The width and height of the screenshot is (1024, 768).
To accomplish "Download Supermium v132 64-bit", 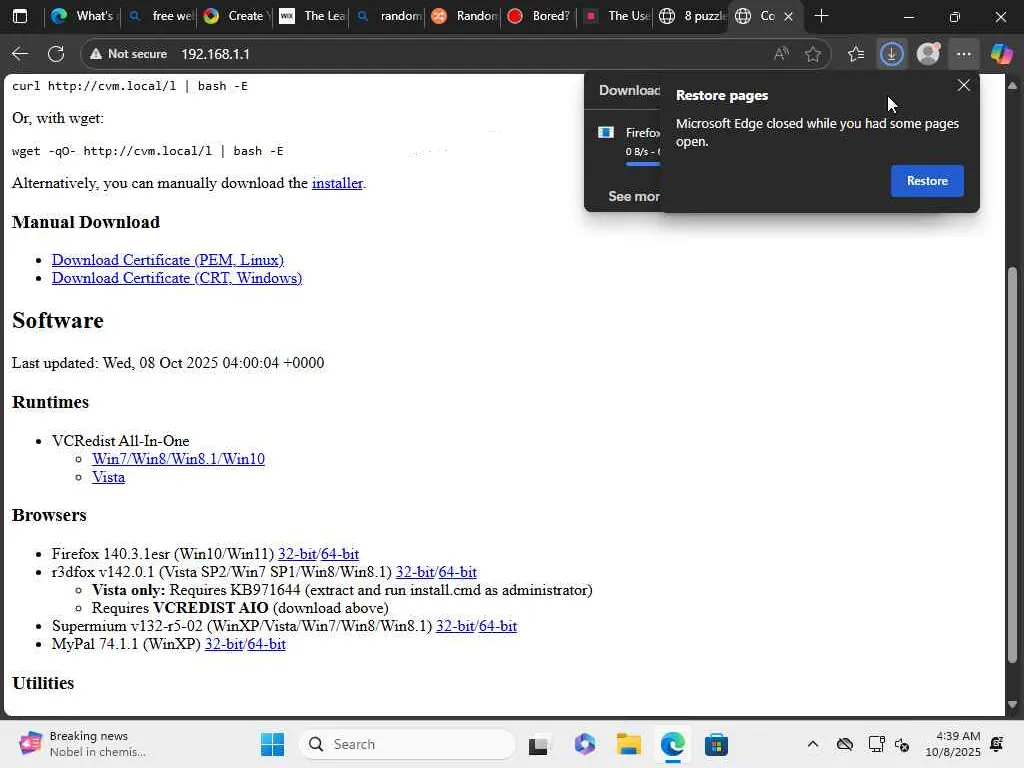I will [x=498, y=626].
